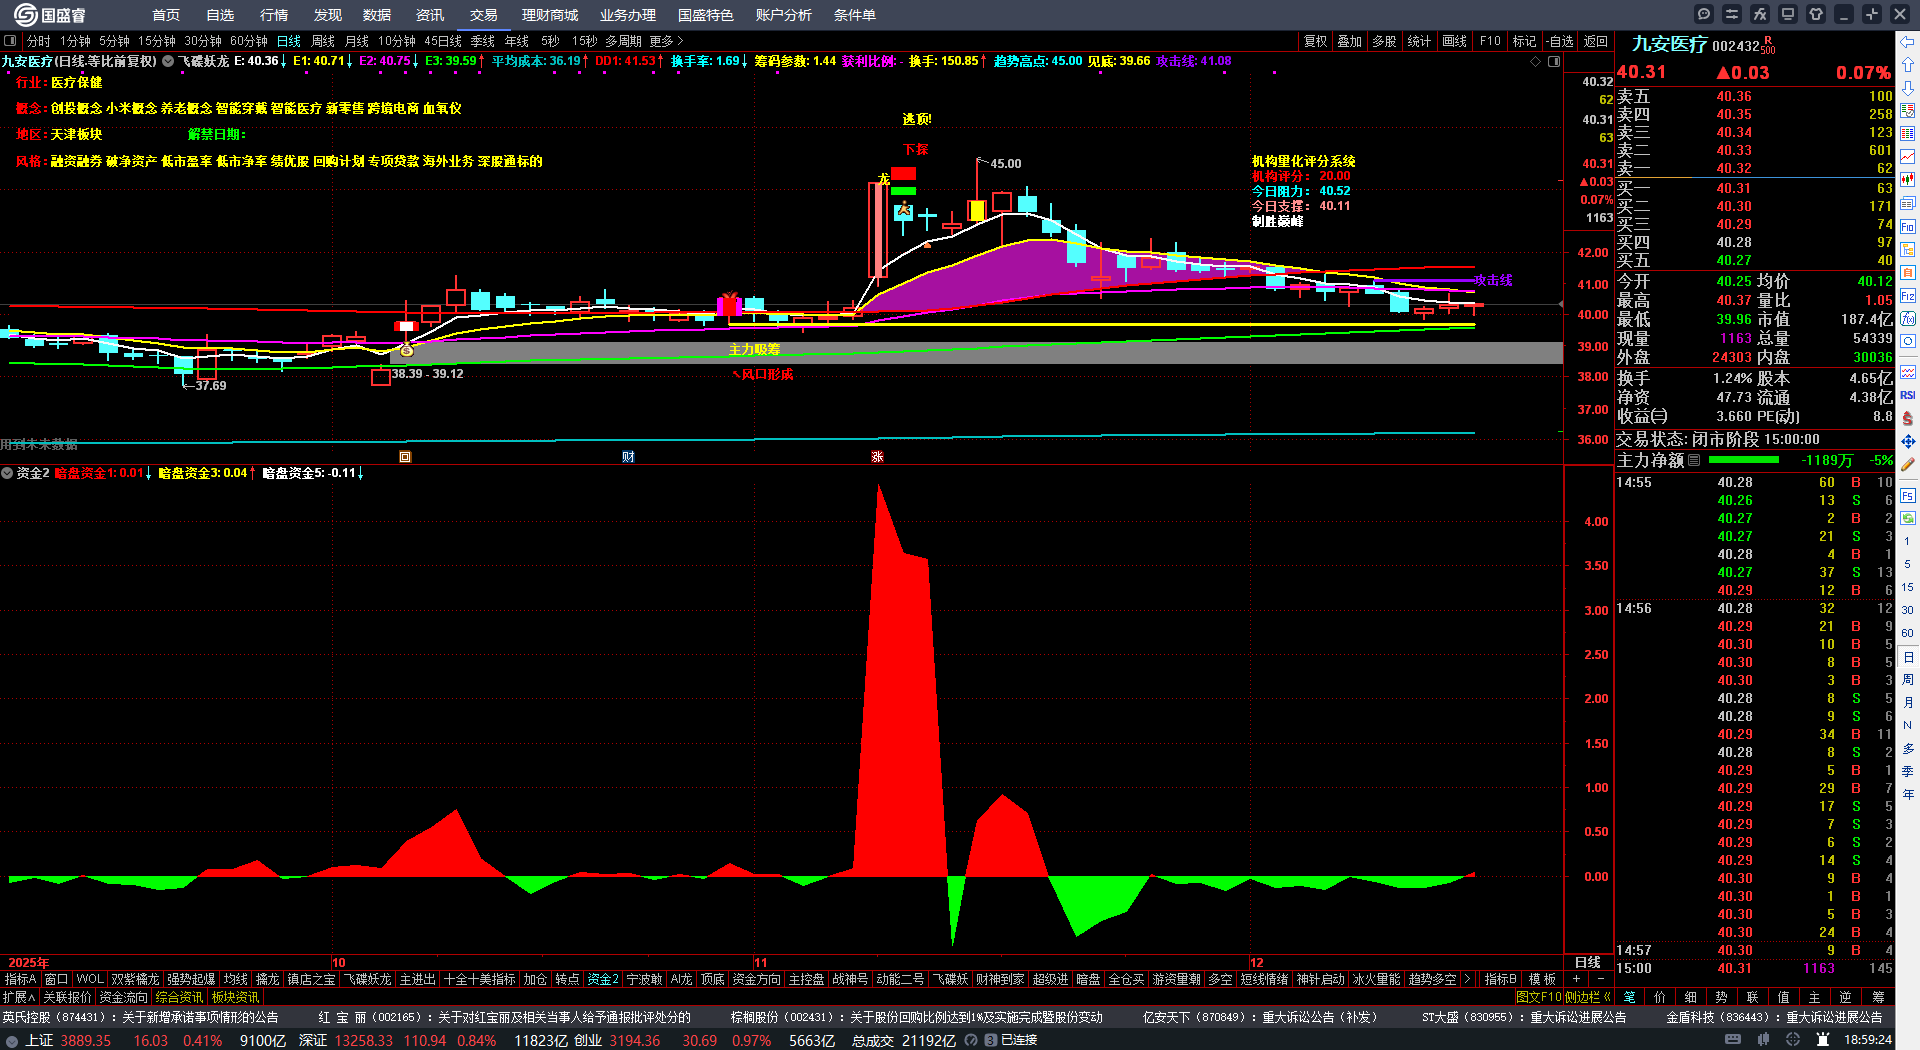Screen dimensions: 1920x1050
Task: Open the 模板 template menu
Action: (1543, 979)
